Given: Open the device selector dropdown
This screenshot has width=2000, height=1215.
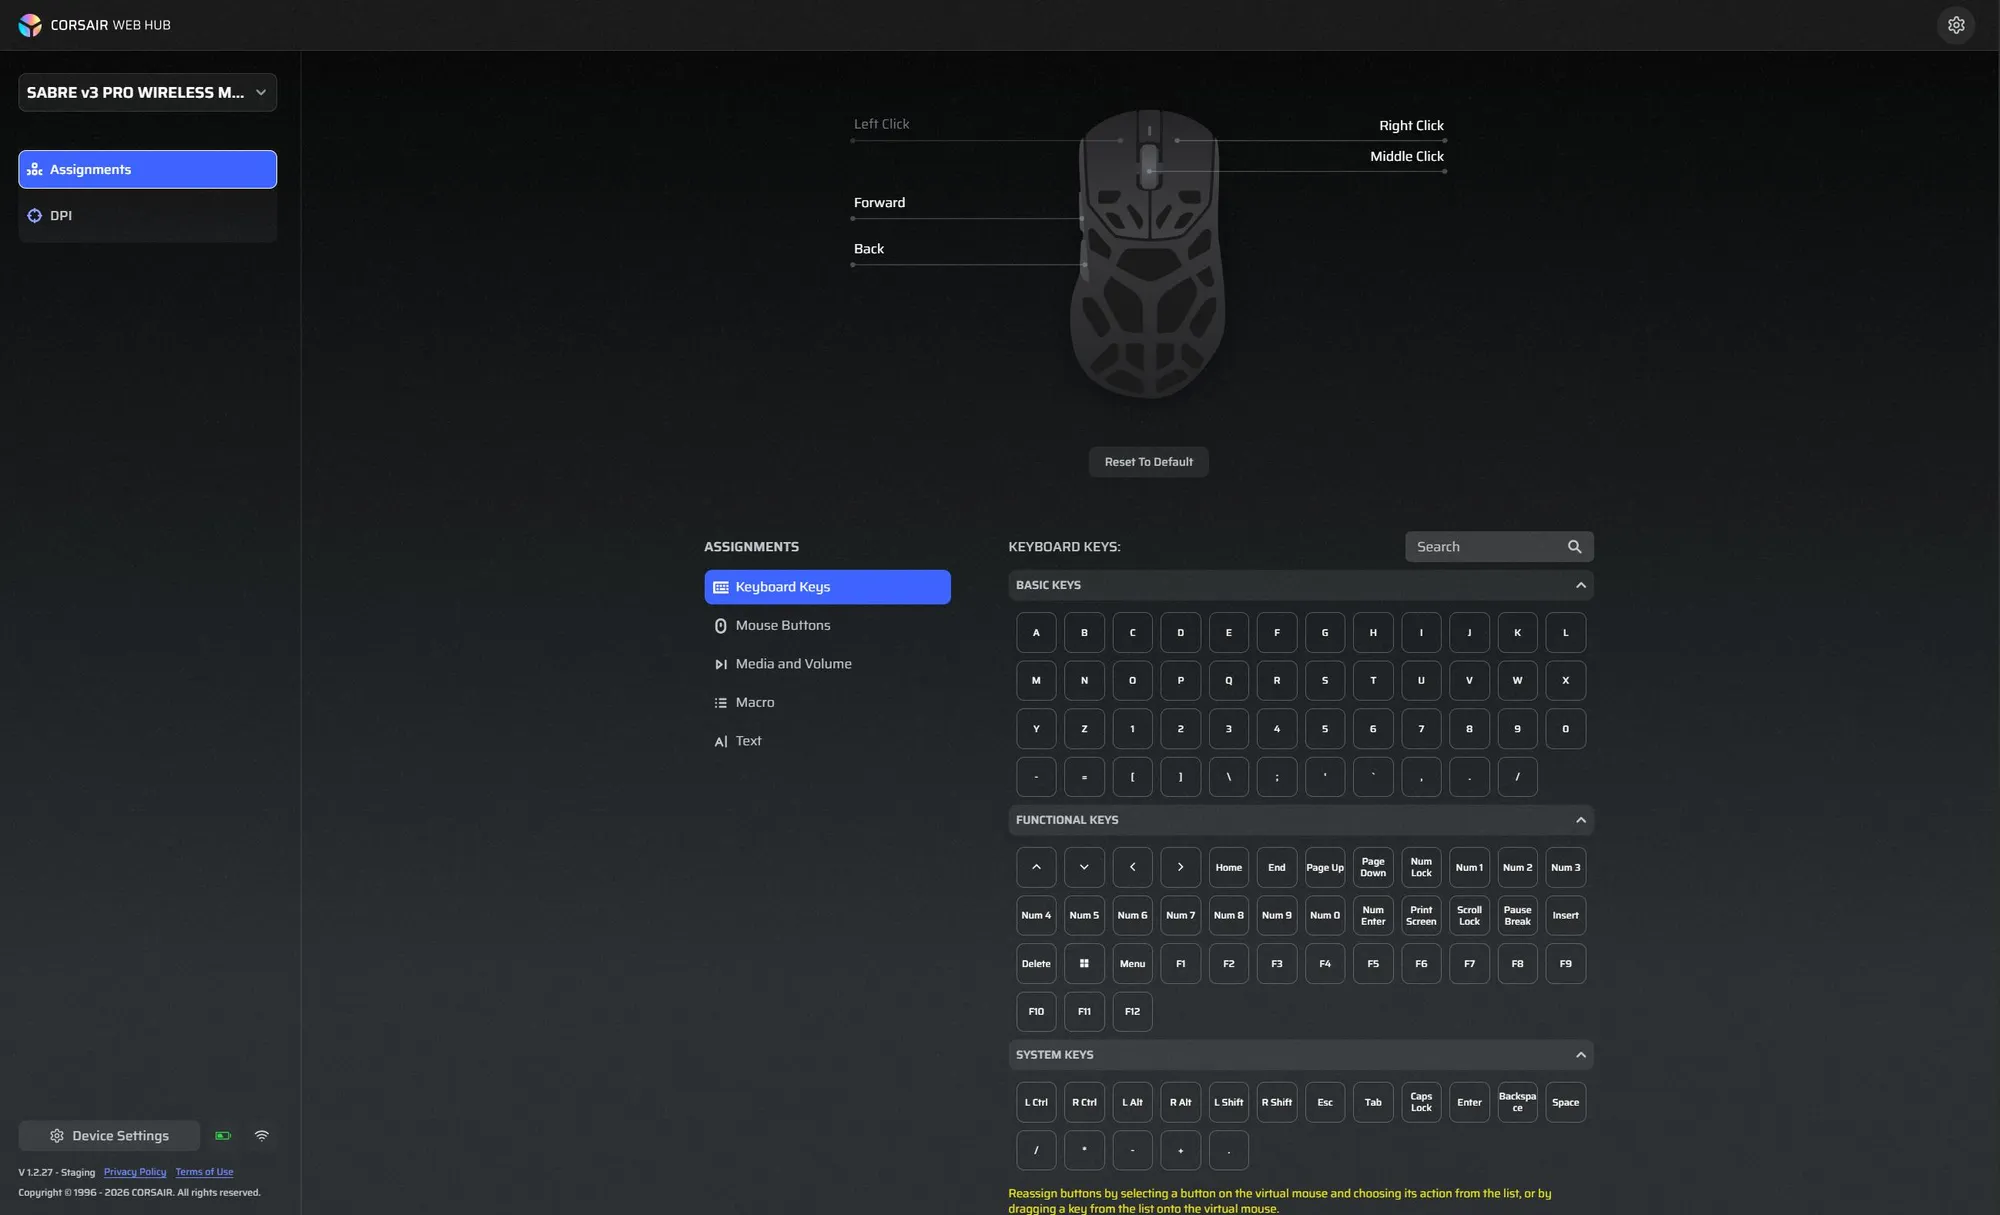Looking at the screenshot, I should point(147,92).
